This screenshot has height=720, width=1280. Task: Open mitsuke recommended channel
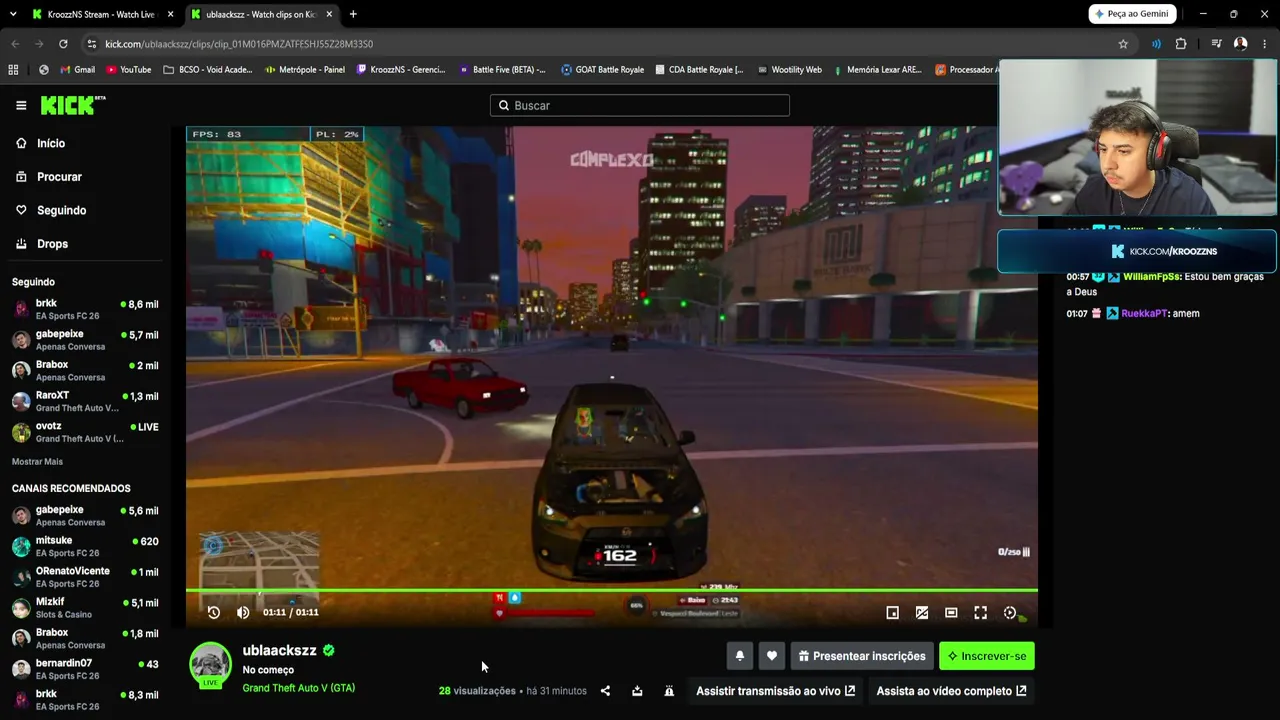85,546
